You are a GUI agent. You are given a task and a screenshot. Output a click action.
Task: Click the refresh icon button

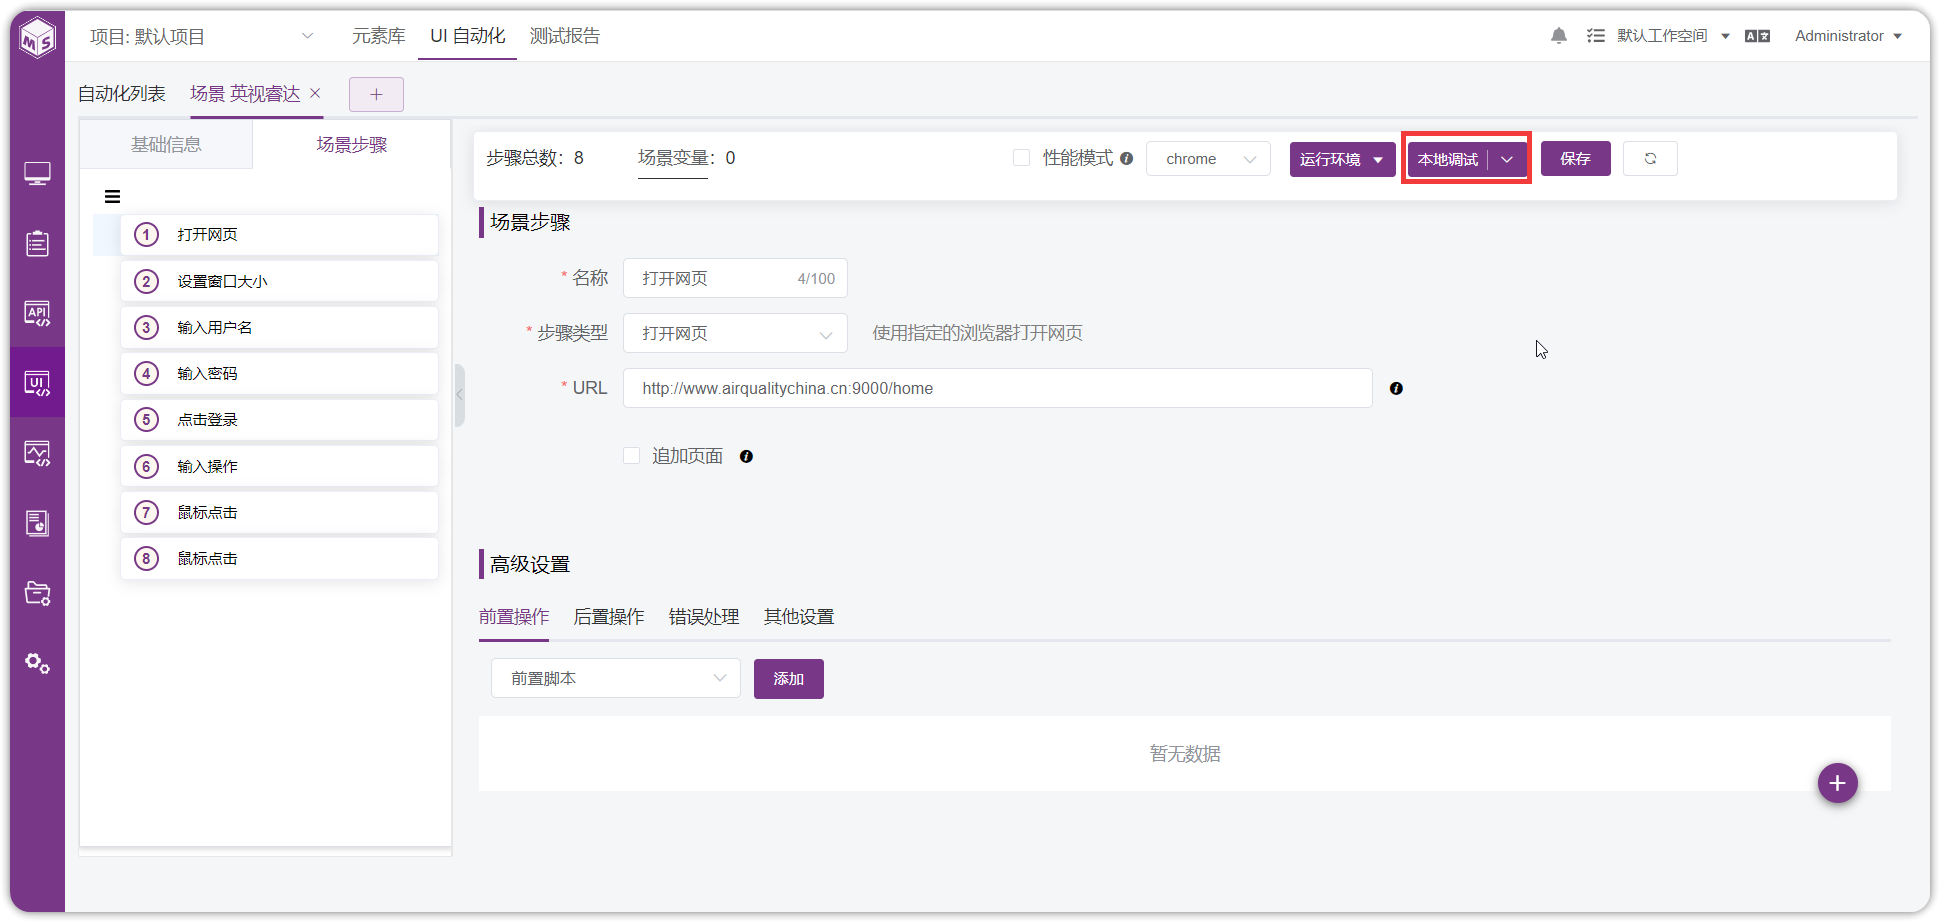[1650, 159]
